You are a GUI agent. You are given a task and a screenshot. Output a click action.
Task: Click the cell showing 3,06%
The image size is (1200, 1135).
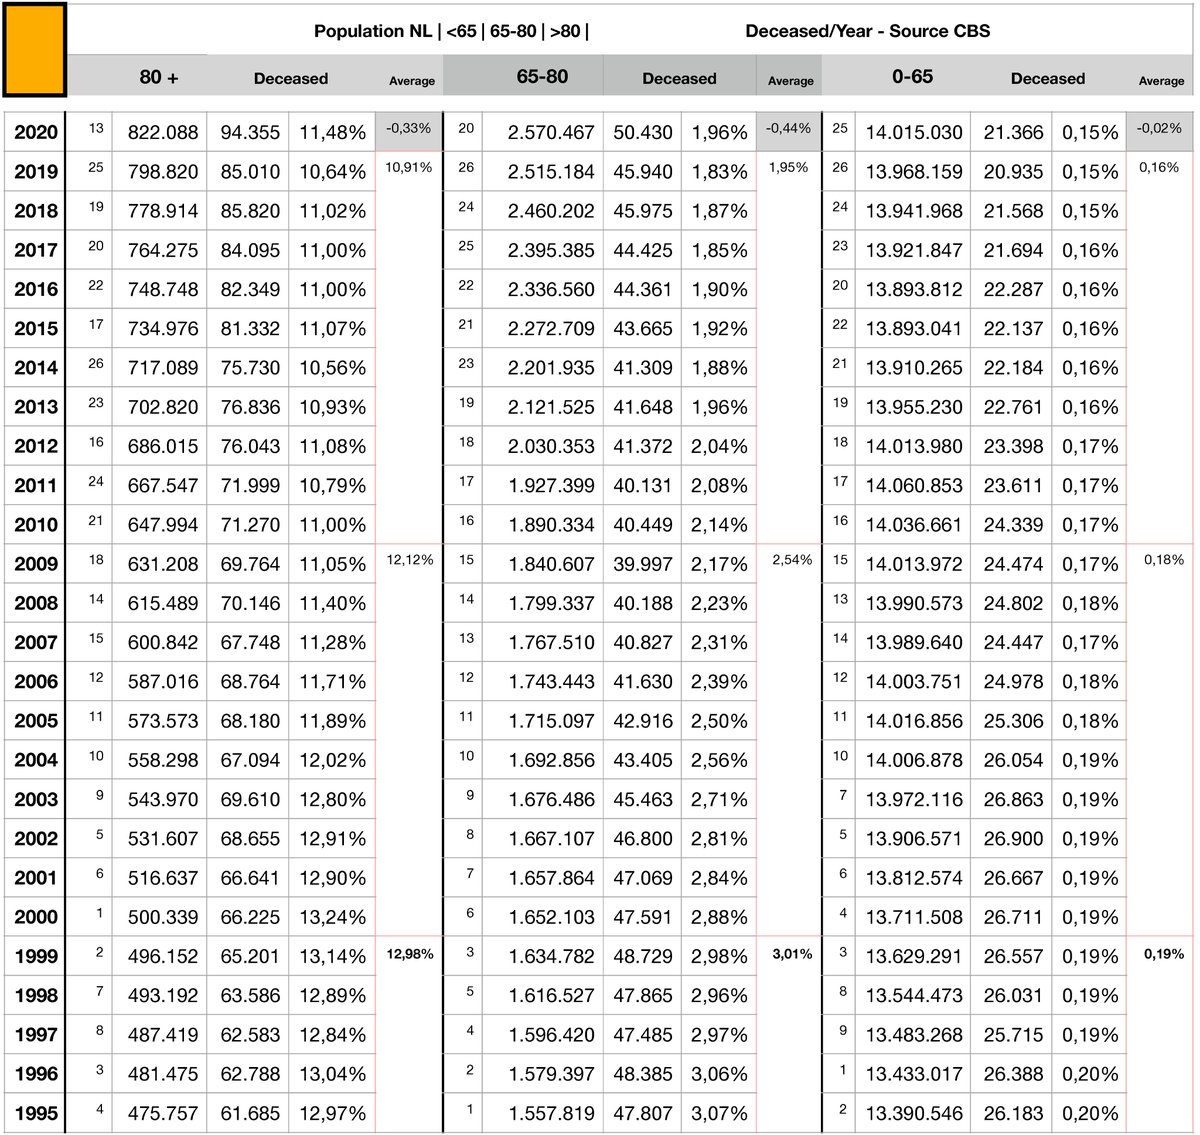(719, 1074)
